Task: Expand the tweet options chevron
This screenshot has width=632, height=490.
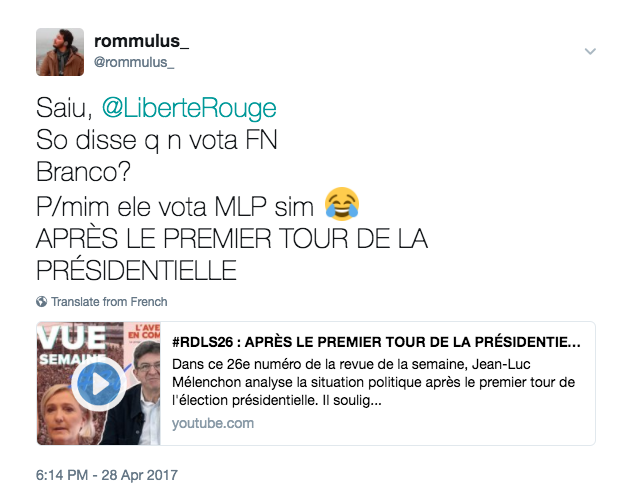Action: click(590, 51)
